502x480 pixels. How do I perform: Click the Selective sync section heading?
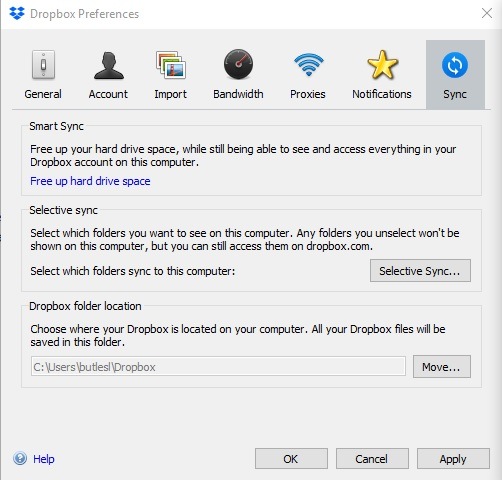[63, 210]
